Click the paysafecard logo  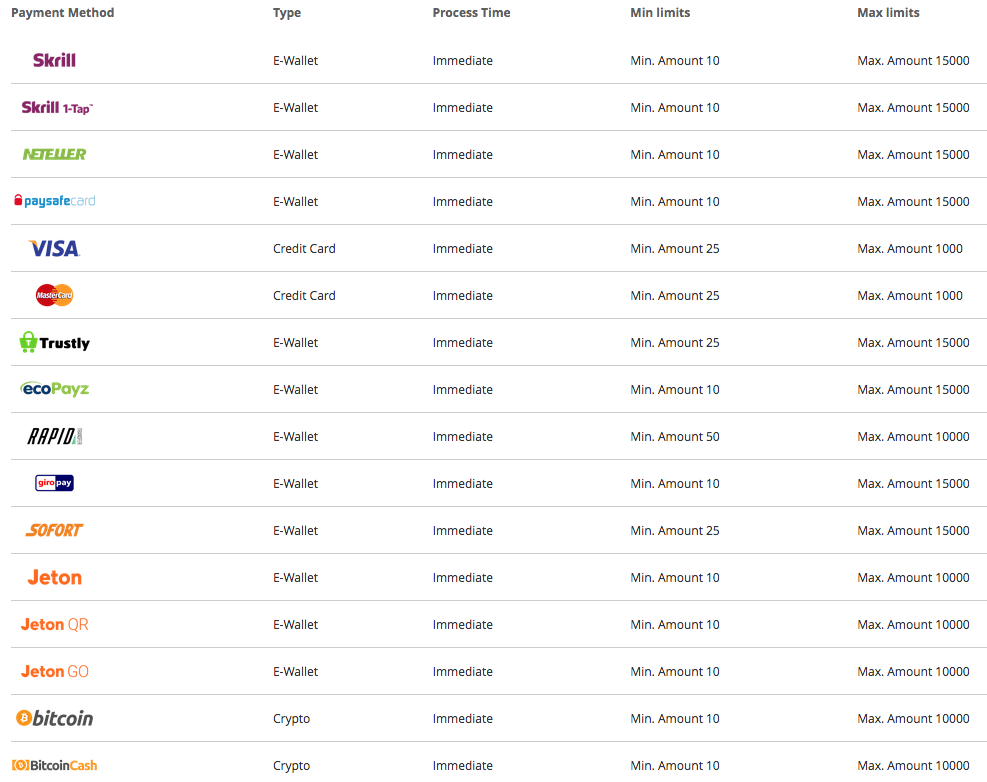54,201
